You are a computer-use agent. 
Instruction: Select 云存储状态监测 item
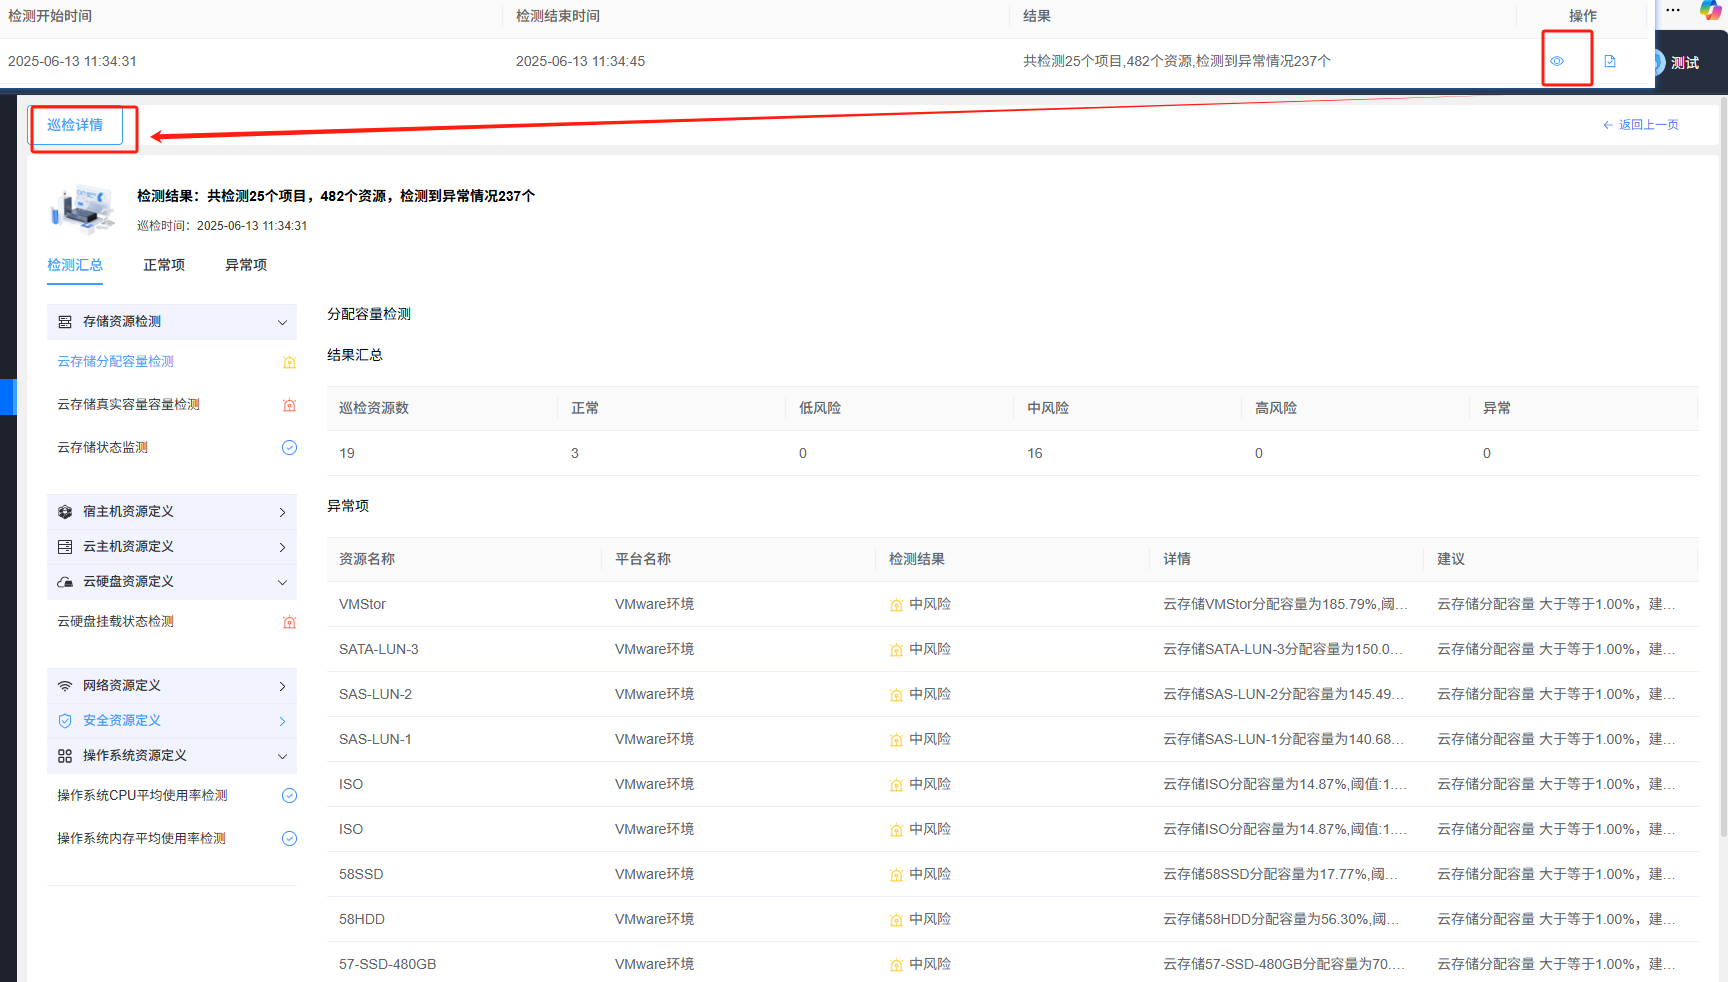coord(102,447)
